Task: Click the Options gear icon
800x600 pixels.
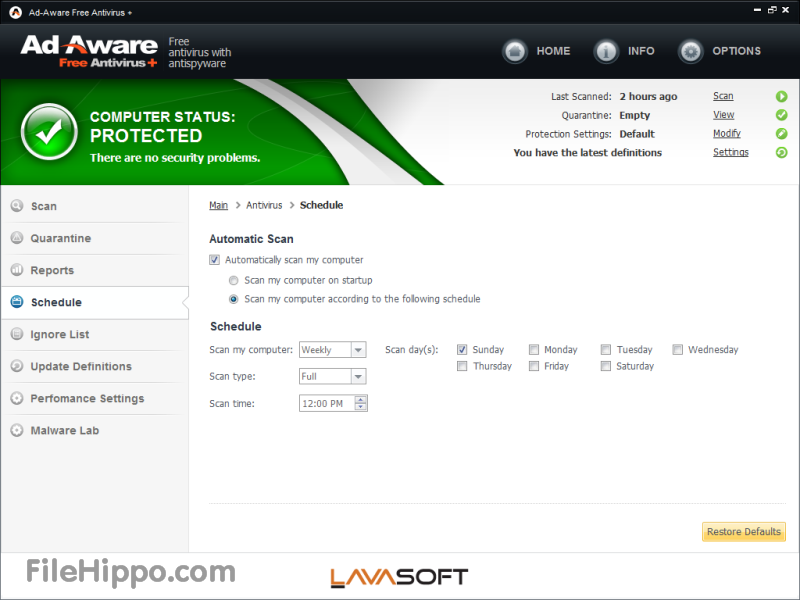Action: 691,52
